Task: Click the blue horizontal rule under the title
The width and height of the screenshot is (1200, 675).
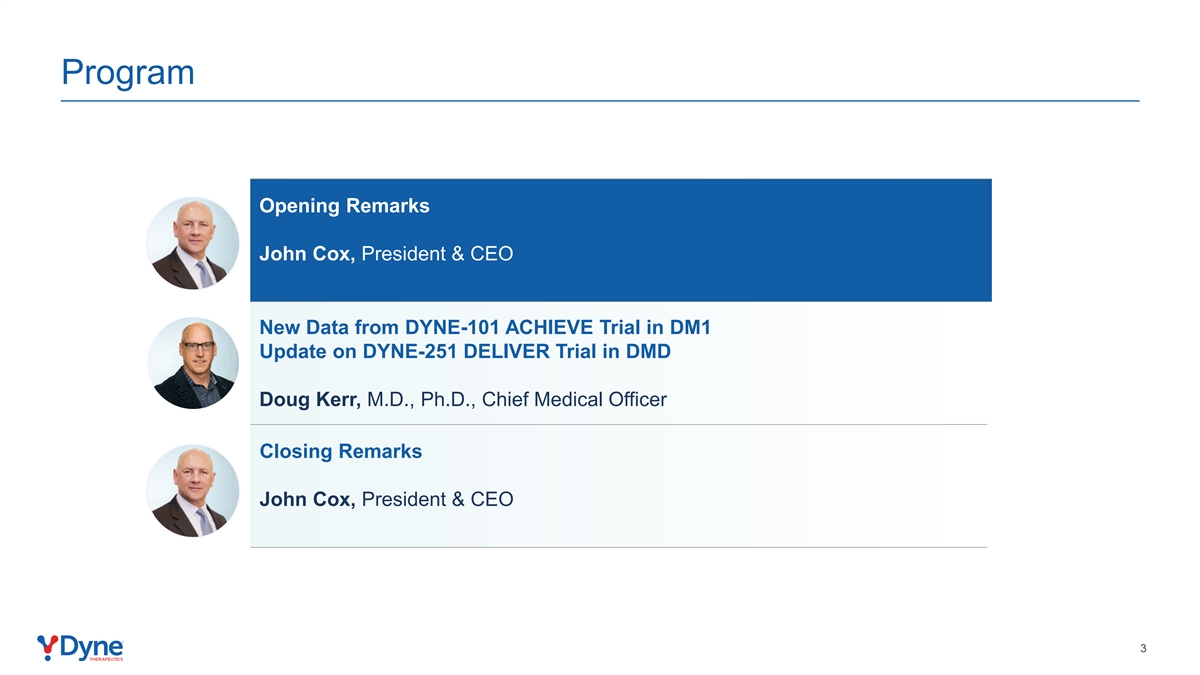Action: point(600,101)
